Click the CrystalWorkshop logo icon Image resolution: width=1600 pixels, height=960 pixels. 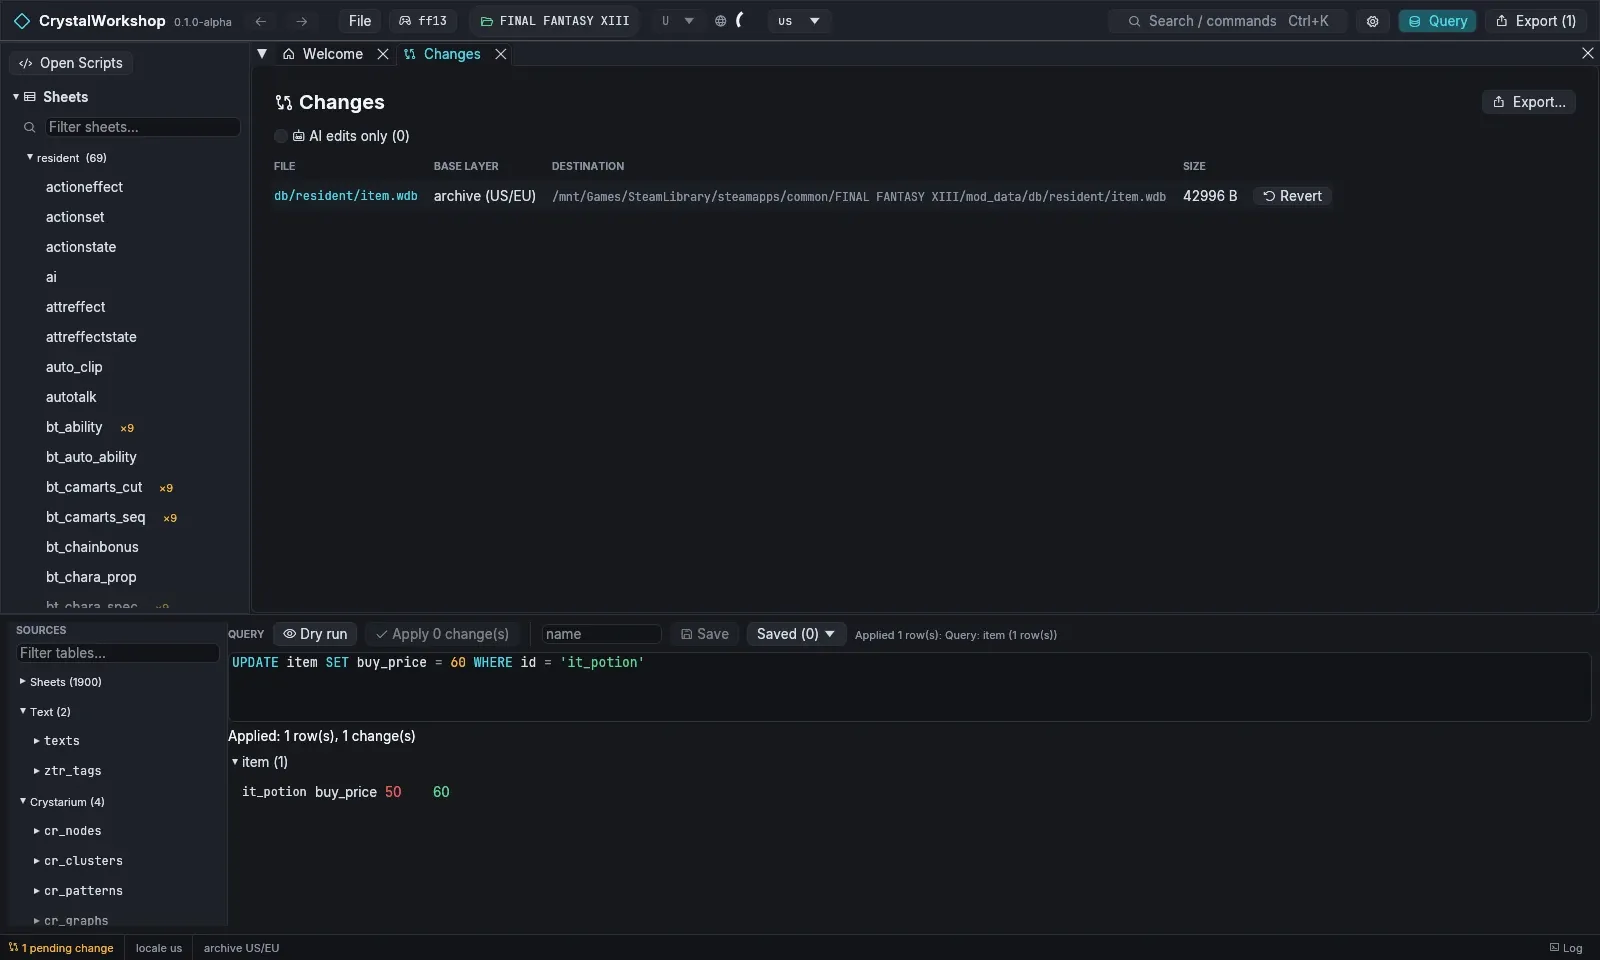[22, 21]
